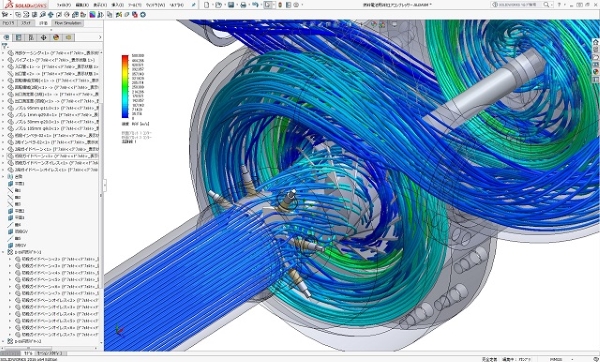
Task: Click the Print icon in toolbar
Action: click(243, 5)
